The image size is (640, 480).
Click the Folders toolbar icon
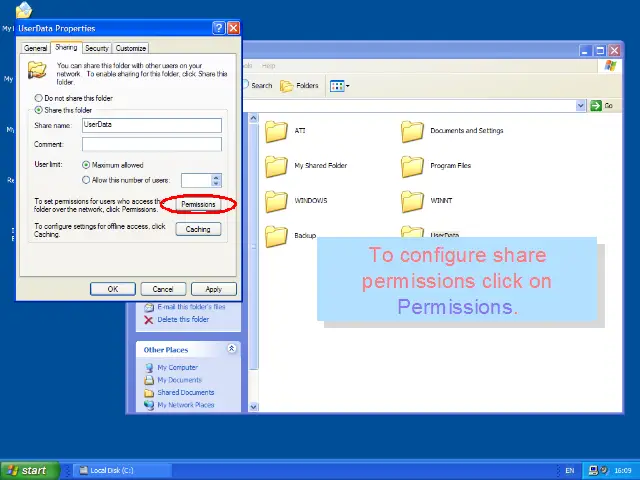(x=287, y=86)
